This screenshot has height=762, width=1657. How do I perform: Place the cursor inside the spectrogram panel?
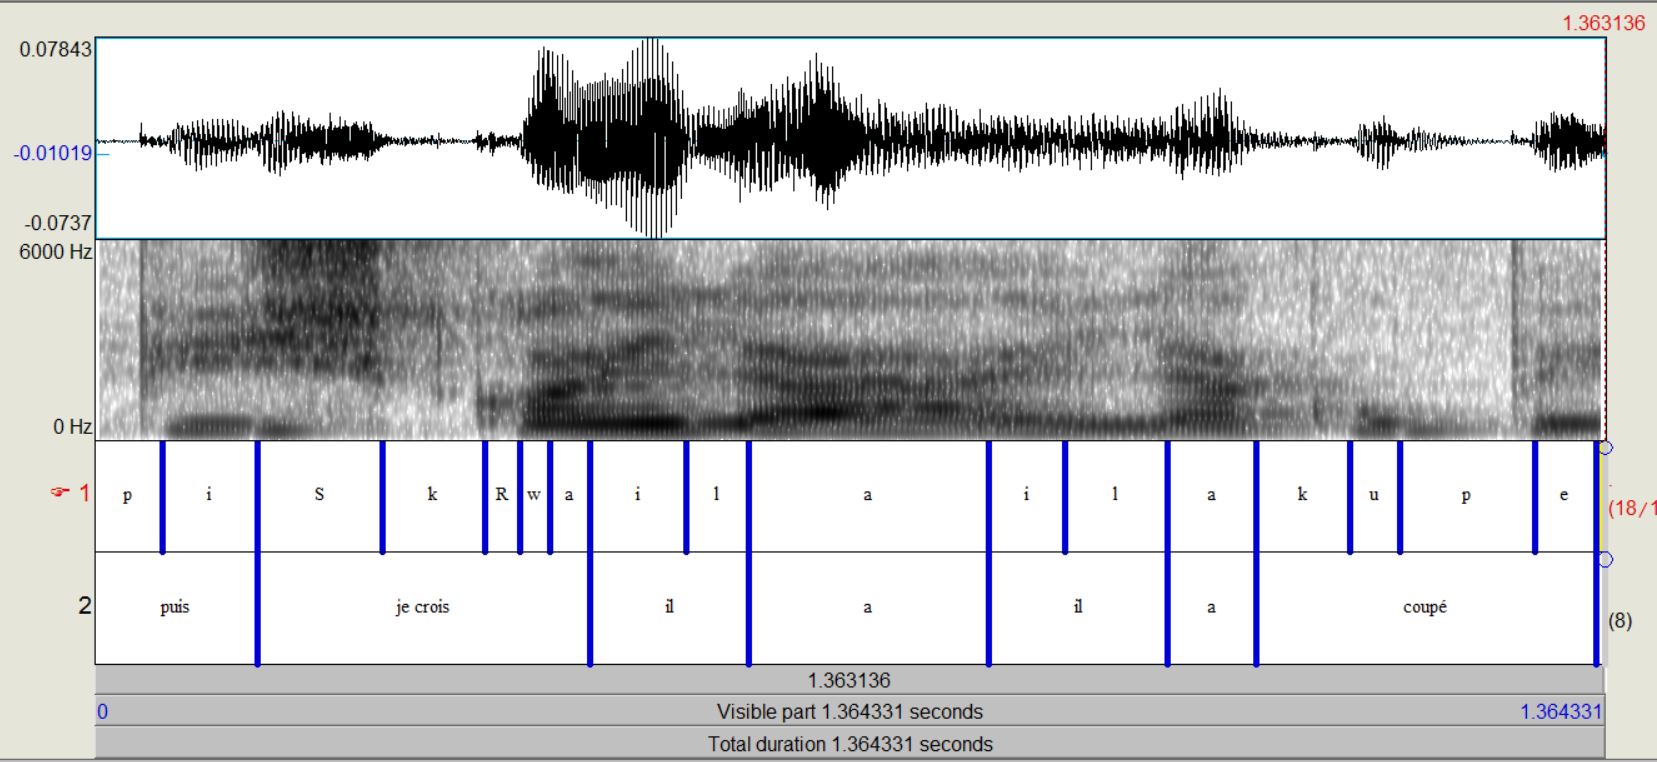coord(850,340)
